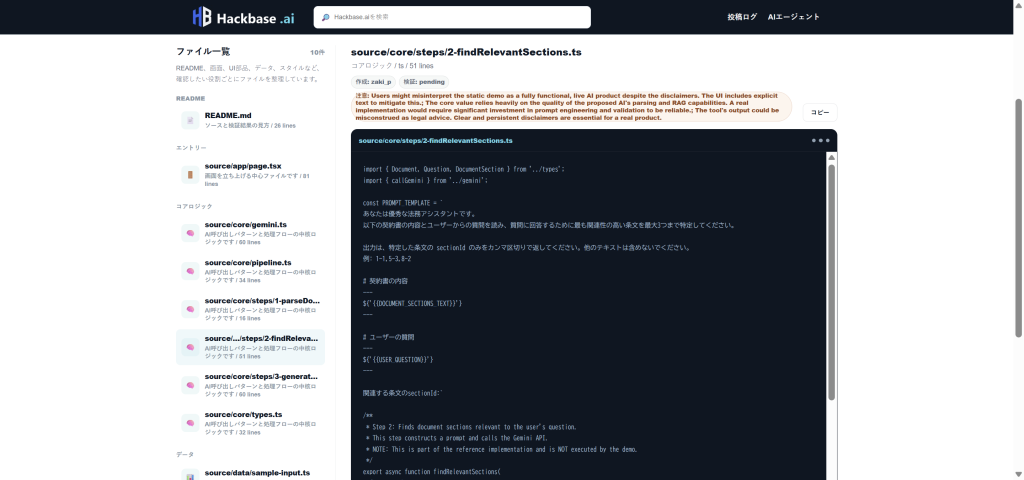The image size is (1024, 480).
Task: Open source/core/steps/1-parseDo... file
Action: pos(250,309)
